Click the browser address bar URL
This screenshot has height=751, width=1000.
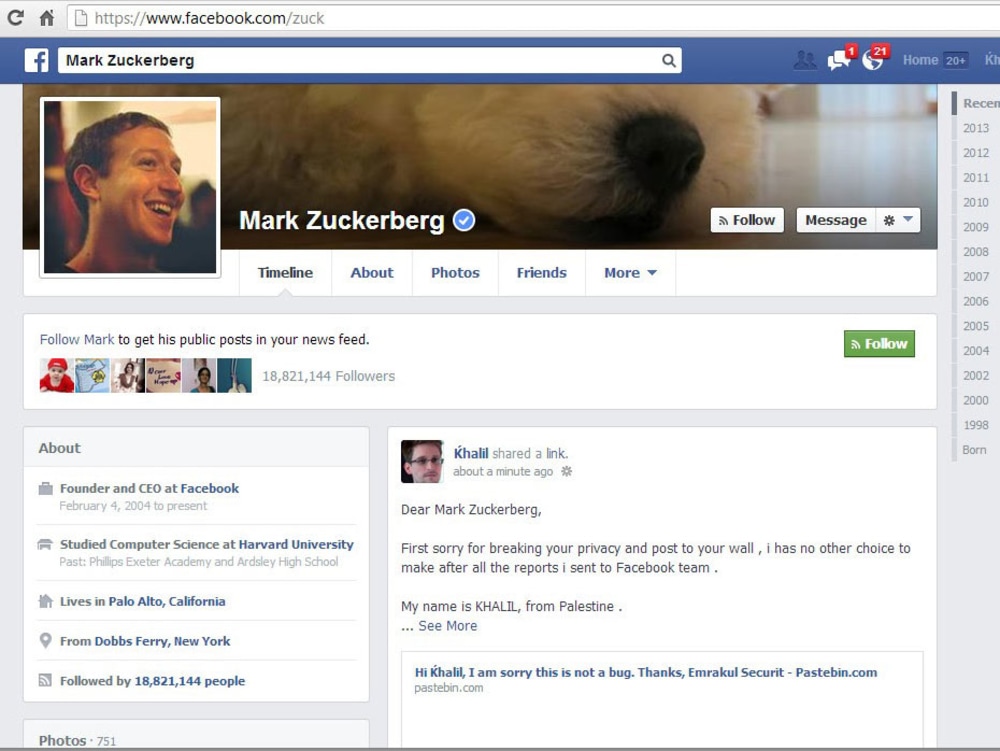209,18
